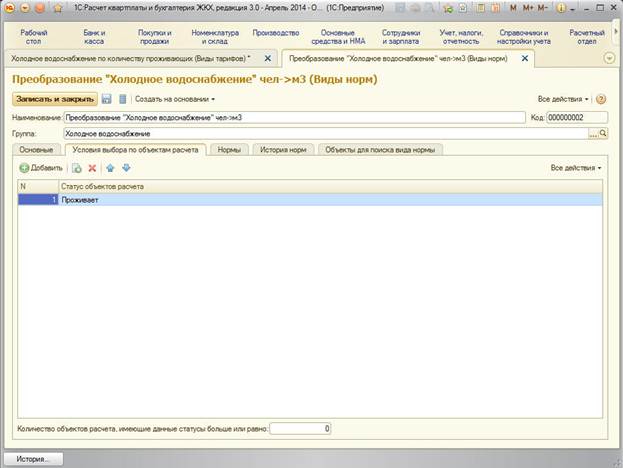Click the red delete row icon
The image size is (623, 468).
(x=92, y=168)
